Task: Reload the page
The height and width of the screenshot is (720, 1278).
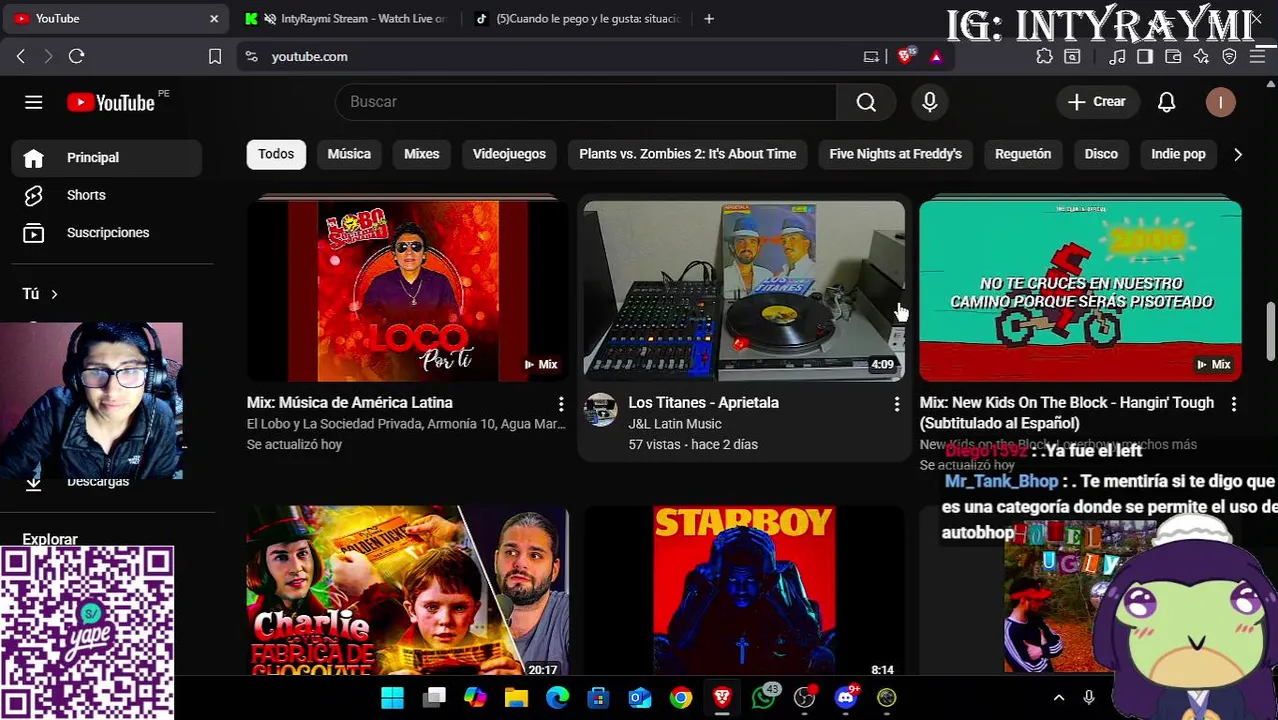Action: [x=76, y=57]
